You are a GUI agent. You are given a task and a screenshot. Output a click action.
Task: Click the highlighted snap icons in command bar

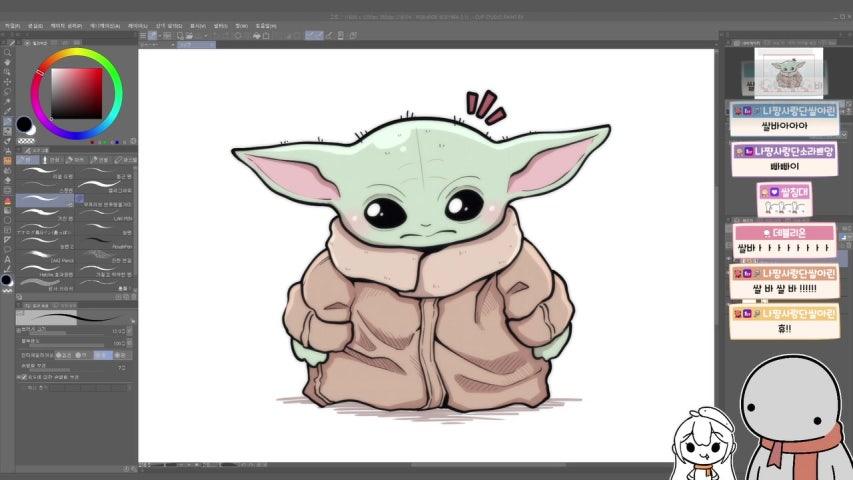click(x=313, y=36)
